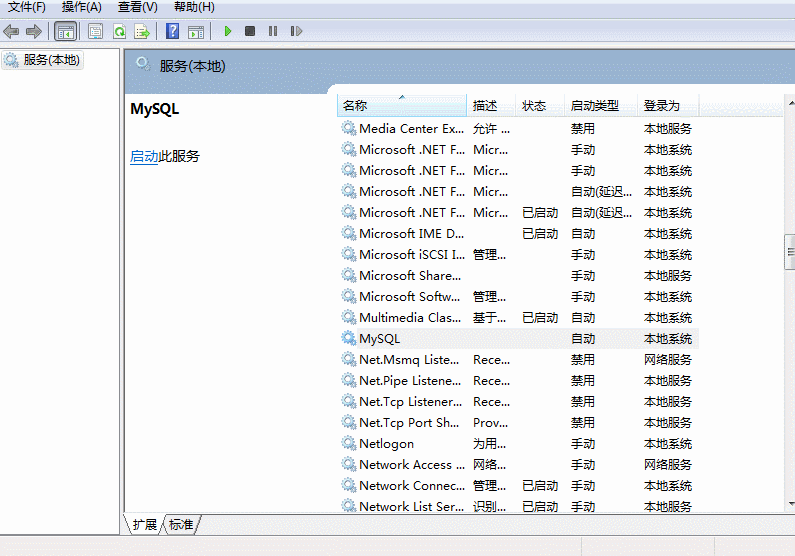795x556 pixels.
Task: Start service with the green play icon
Action: pyautogui.click(x=228, y=31)
